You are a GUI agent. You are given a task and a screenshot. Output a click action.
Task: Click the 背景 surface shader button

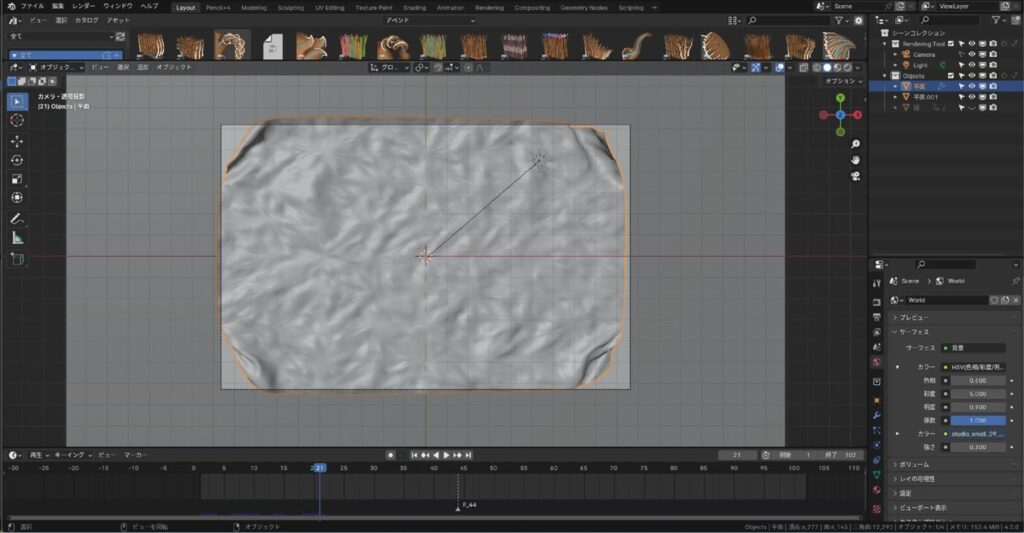pos(973,347)
